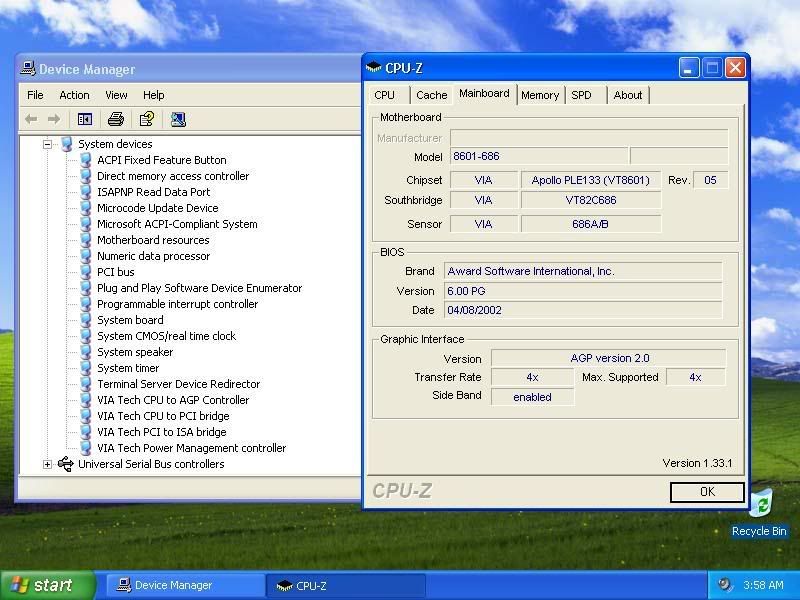Select VIA Tech CPU to AGP Controller
The image size is (800, 600).
(x=172, y=400)
